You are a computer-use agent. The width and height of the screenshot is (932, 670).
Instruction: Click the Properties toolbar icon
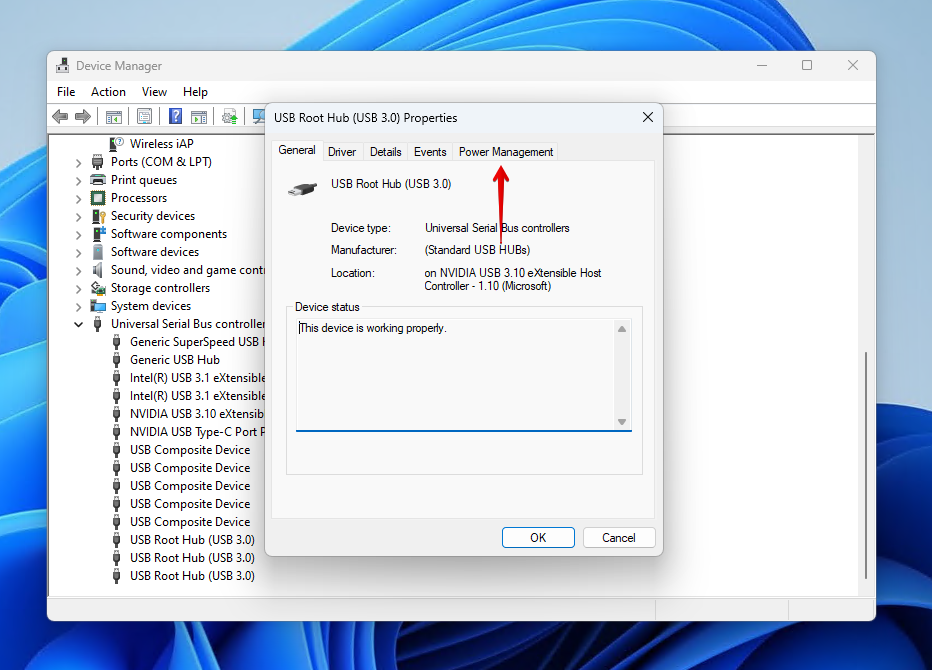point(145,117)
